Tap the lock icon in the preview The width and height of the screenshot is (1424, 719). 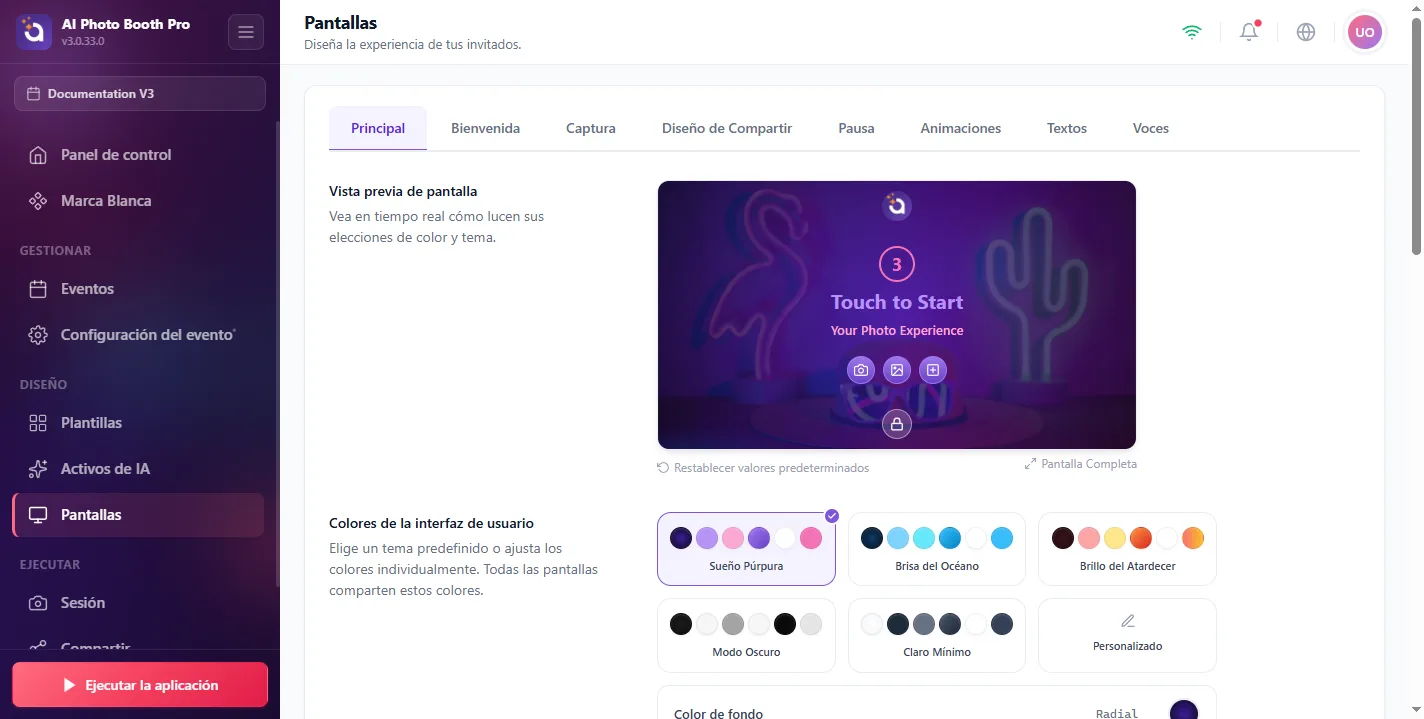click(x=897, y=424)
